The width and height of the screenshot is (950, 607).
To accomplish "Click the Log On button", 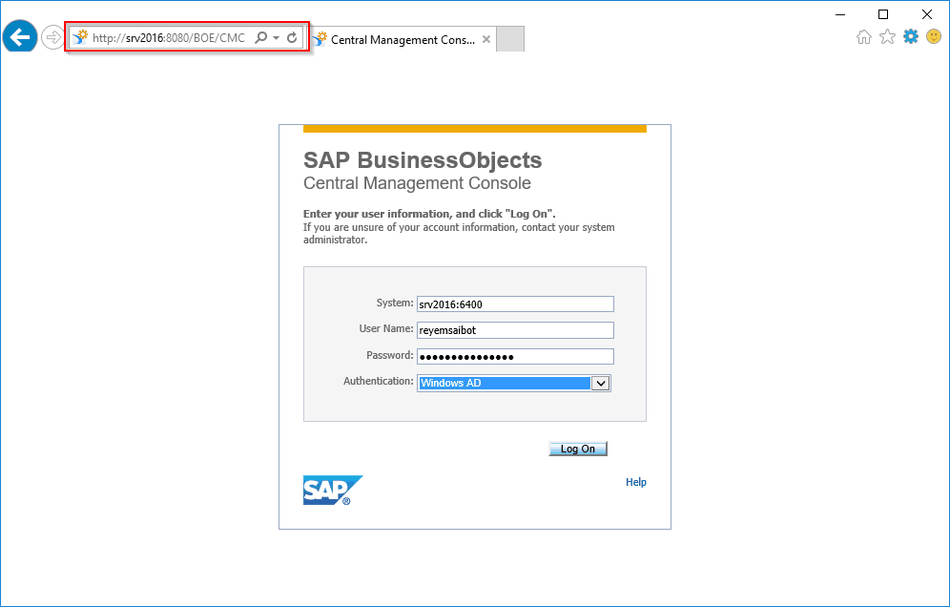I will [578, 449].
